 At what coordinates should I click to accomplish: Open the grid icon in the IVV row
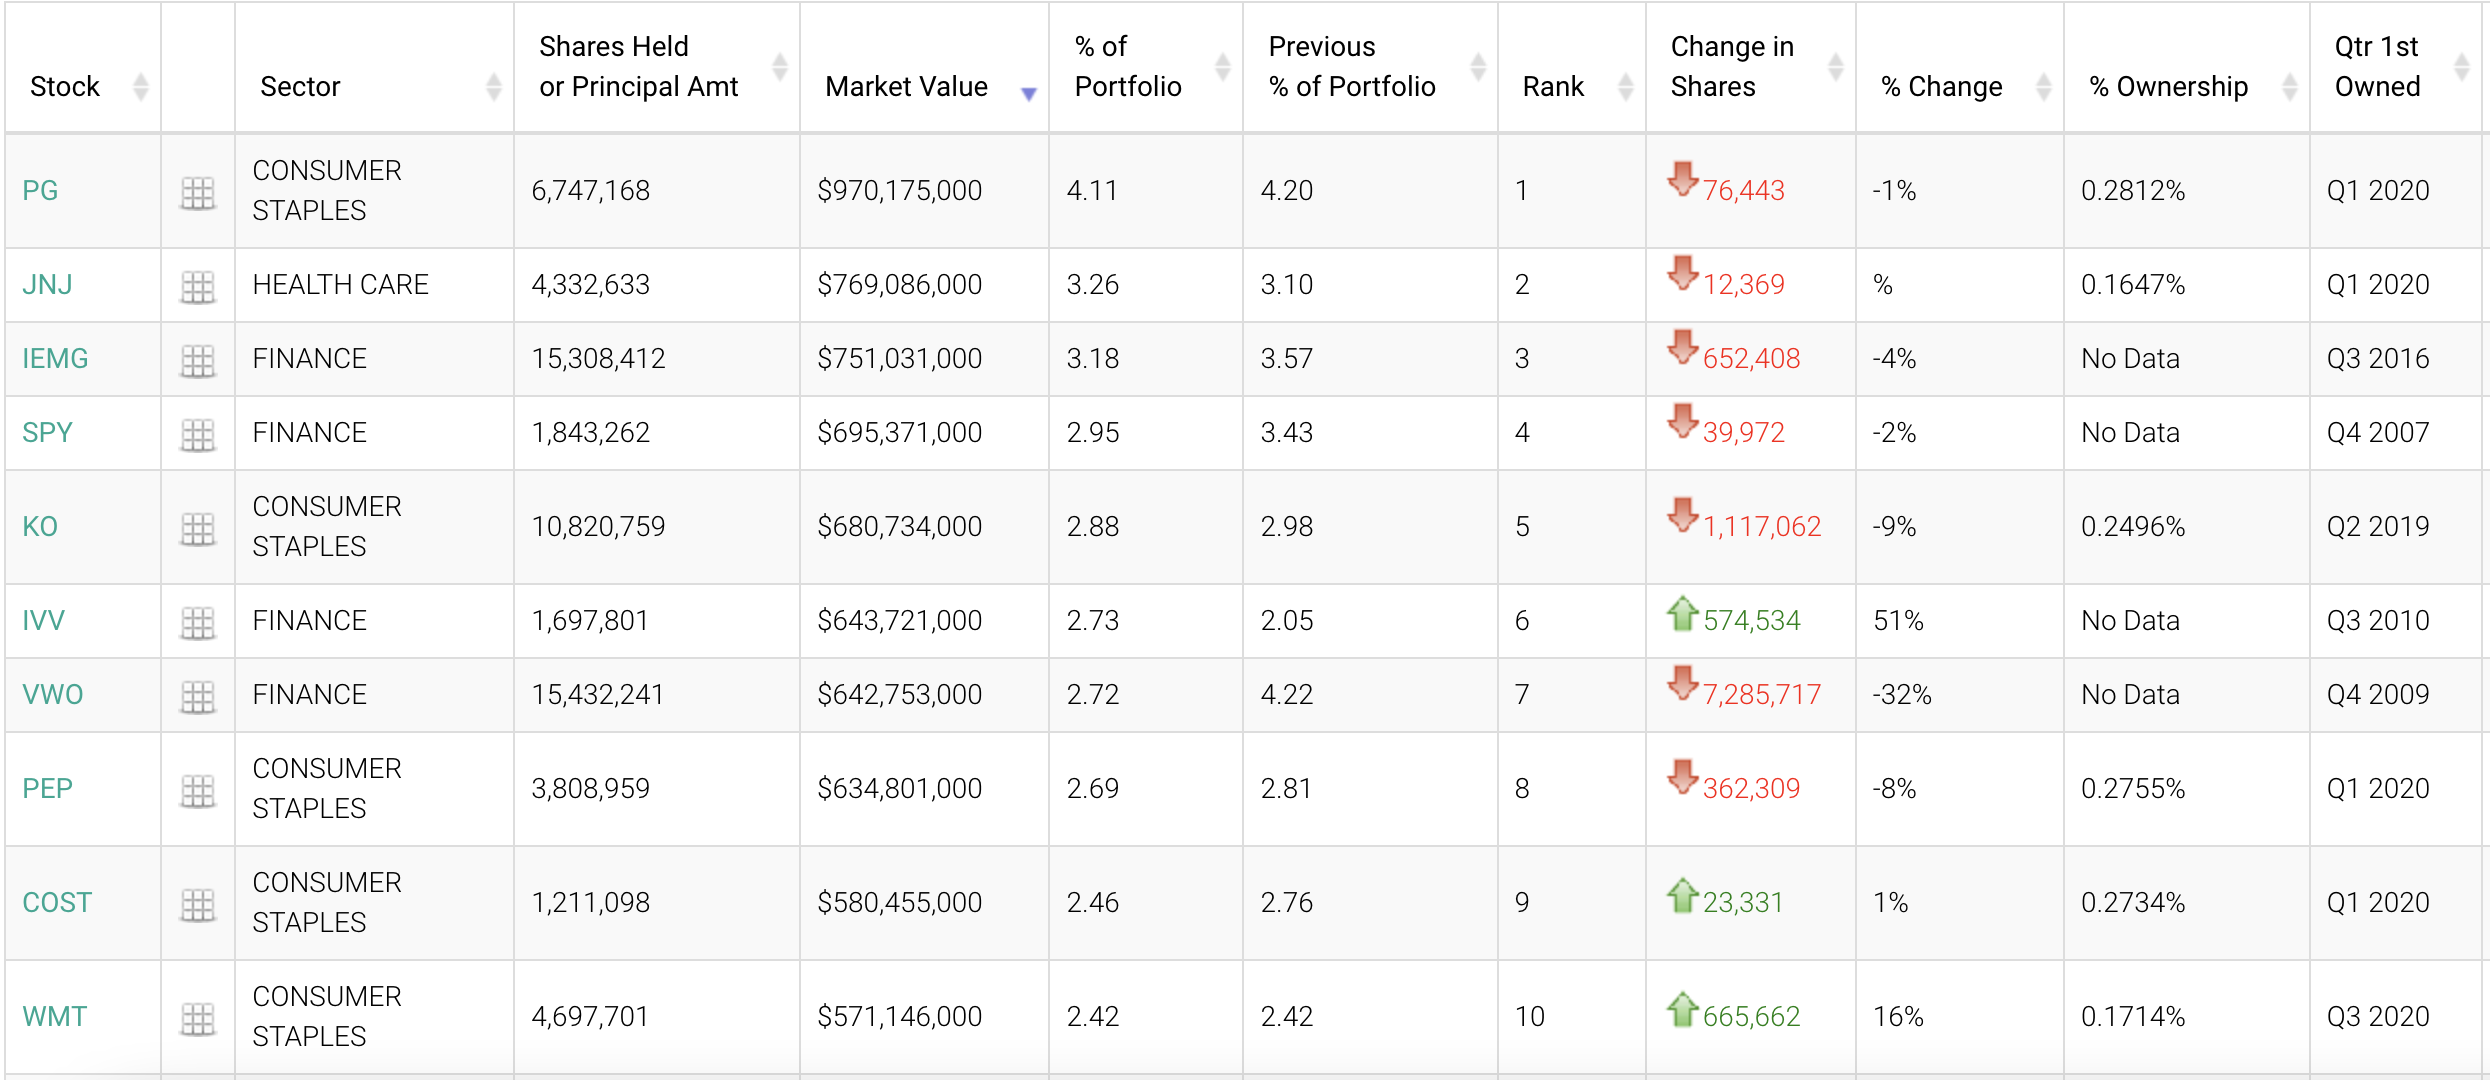pyautogui.click(x=198, y=623)
